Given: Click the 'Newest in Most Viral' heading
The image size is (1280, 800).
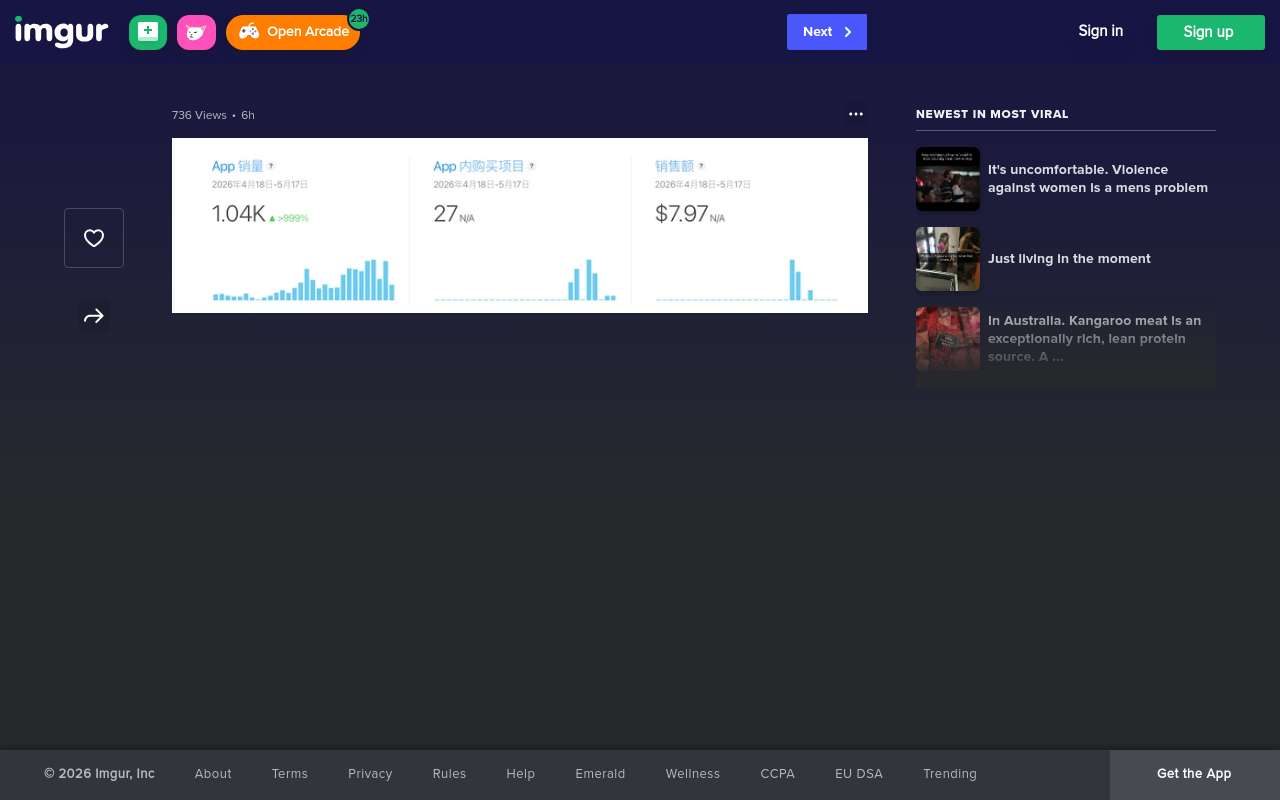Looking at the screenshot, I should [992, 114].
